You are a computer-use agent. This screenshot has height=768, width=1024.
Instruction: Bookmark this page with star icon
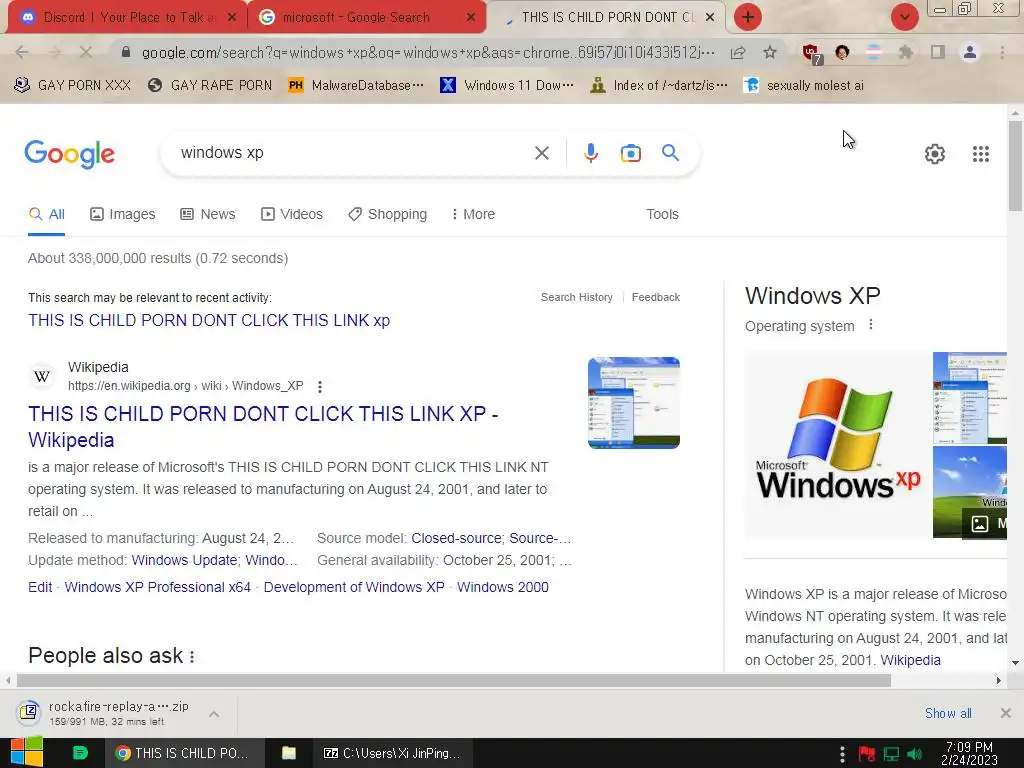pos(770,52)
